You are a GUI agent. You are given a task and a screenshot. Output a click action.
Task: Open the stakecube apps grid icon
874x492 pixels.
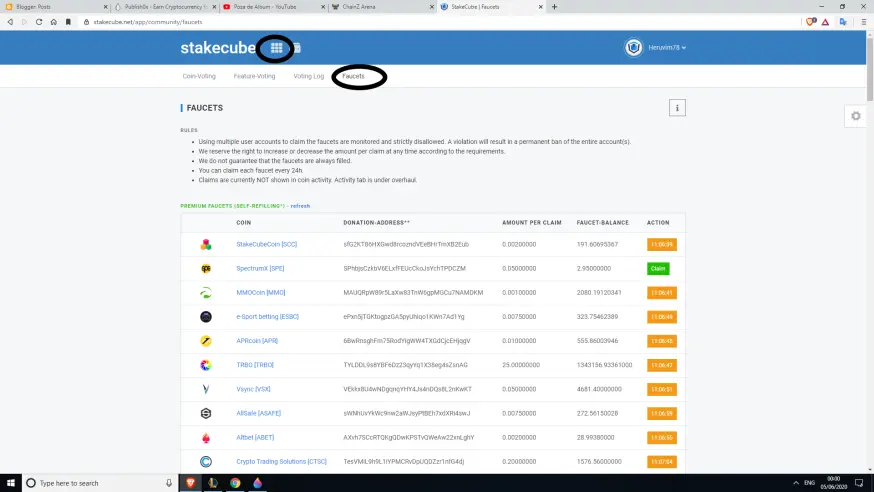point(276,48)
